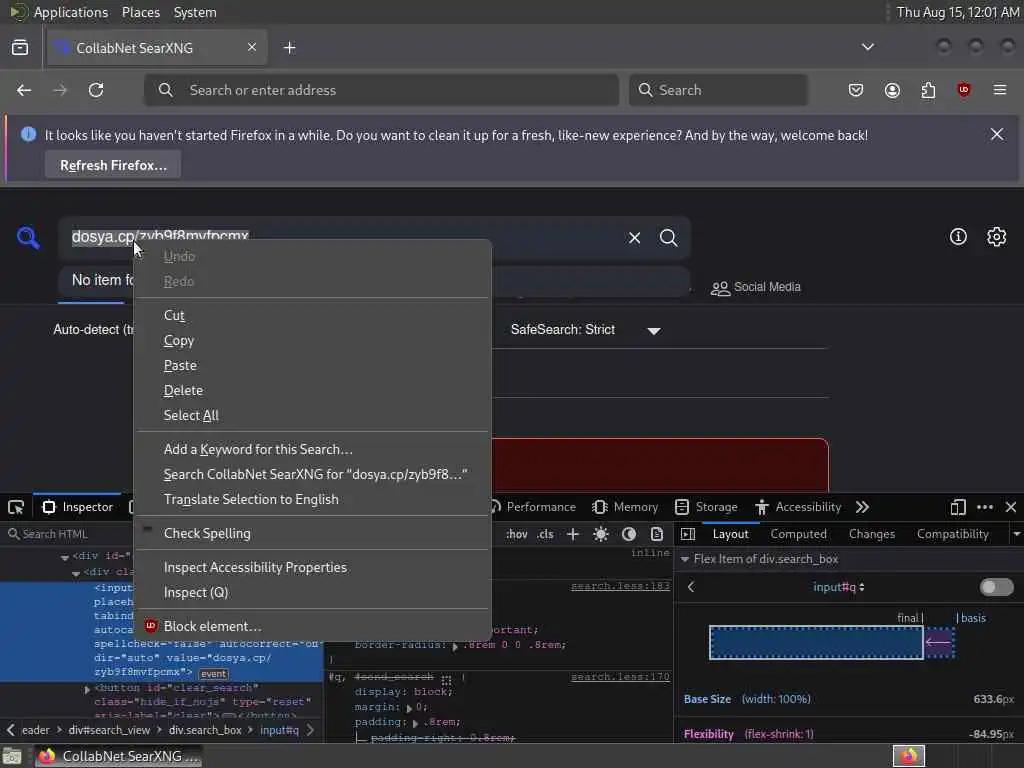
Task: Open the Storage panel tab
Action: tap(706, 507)
